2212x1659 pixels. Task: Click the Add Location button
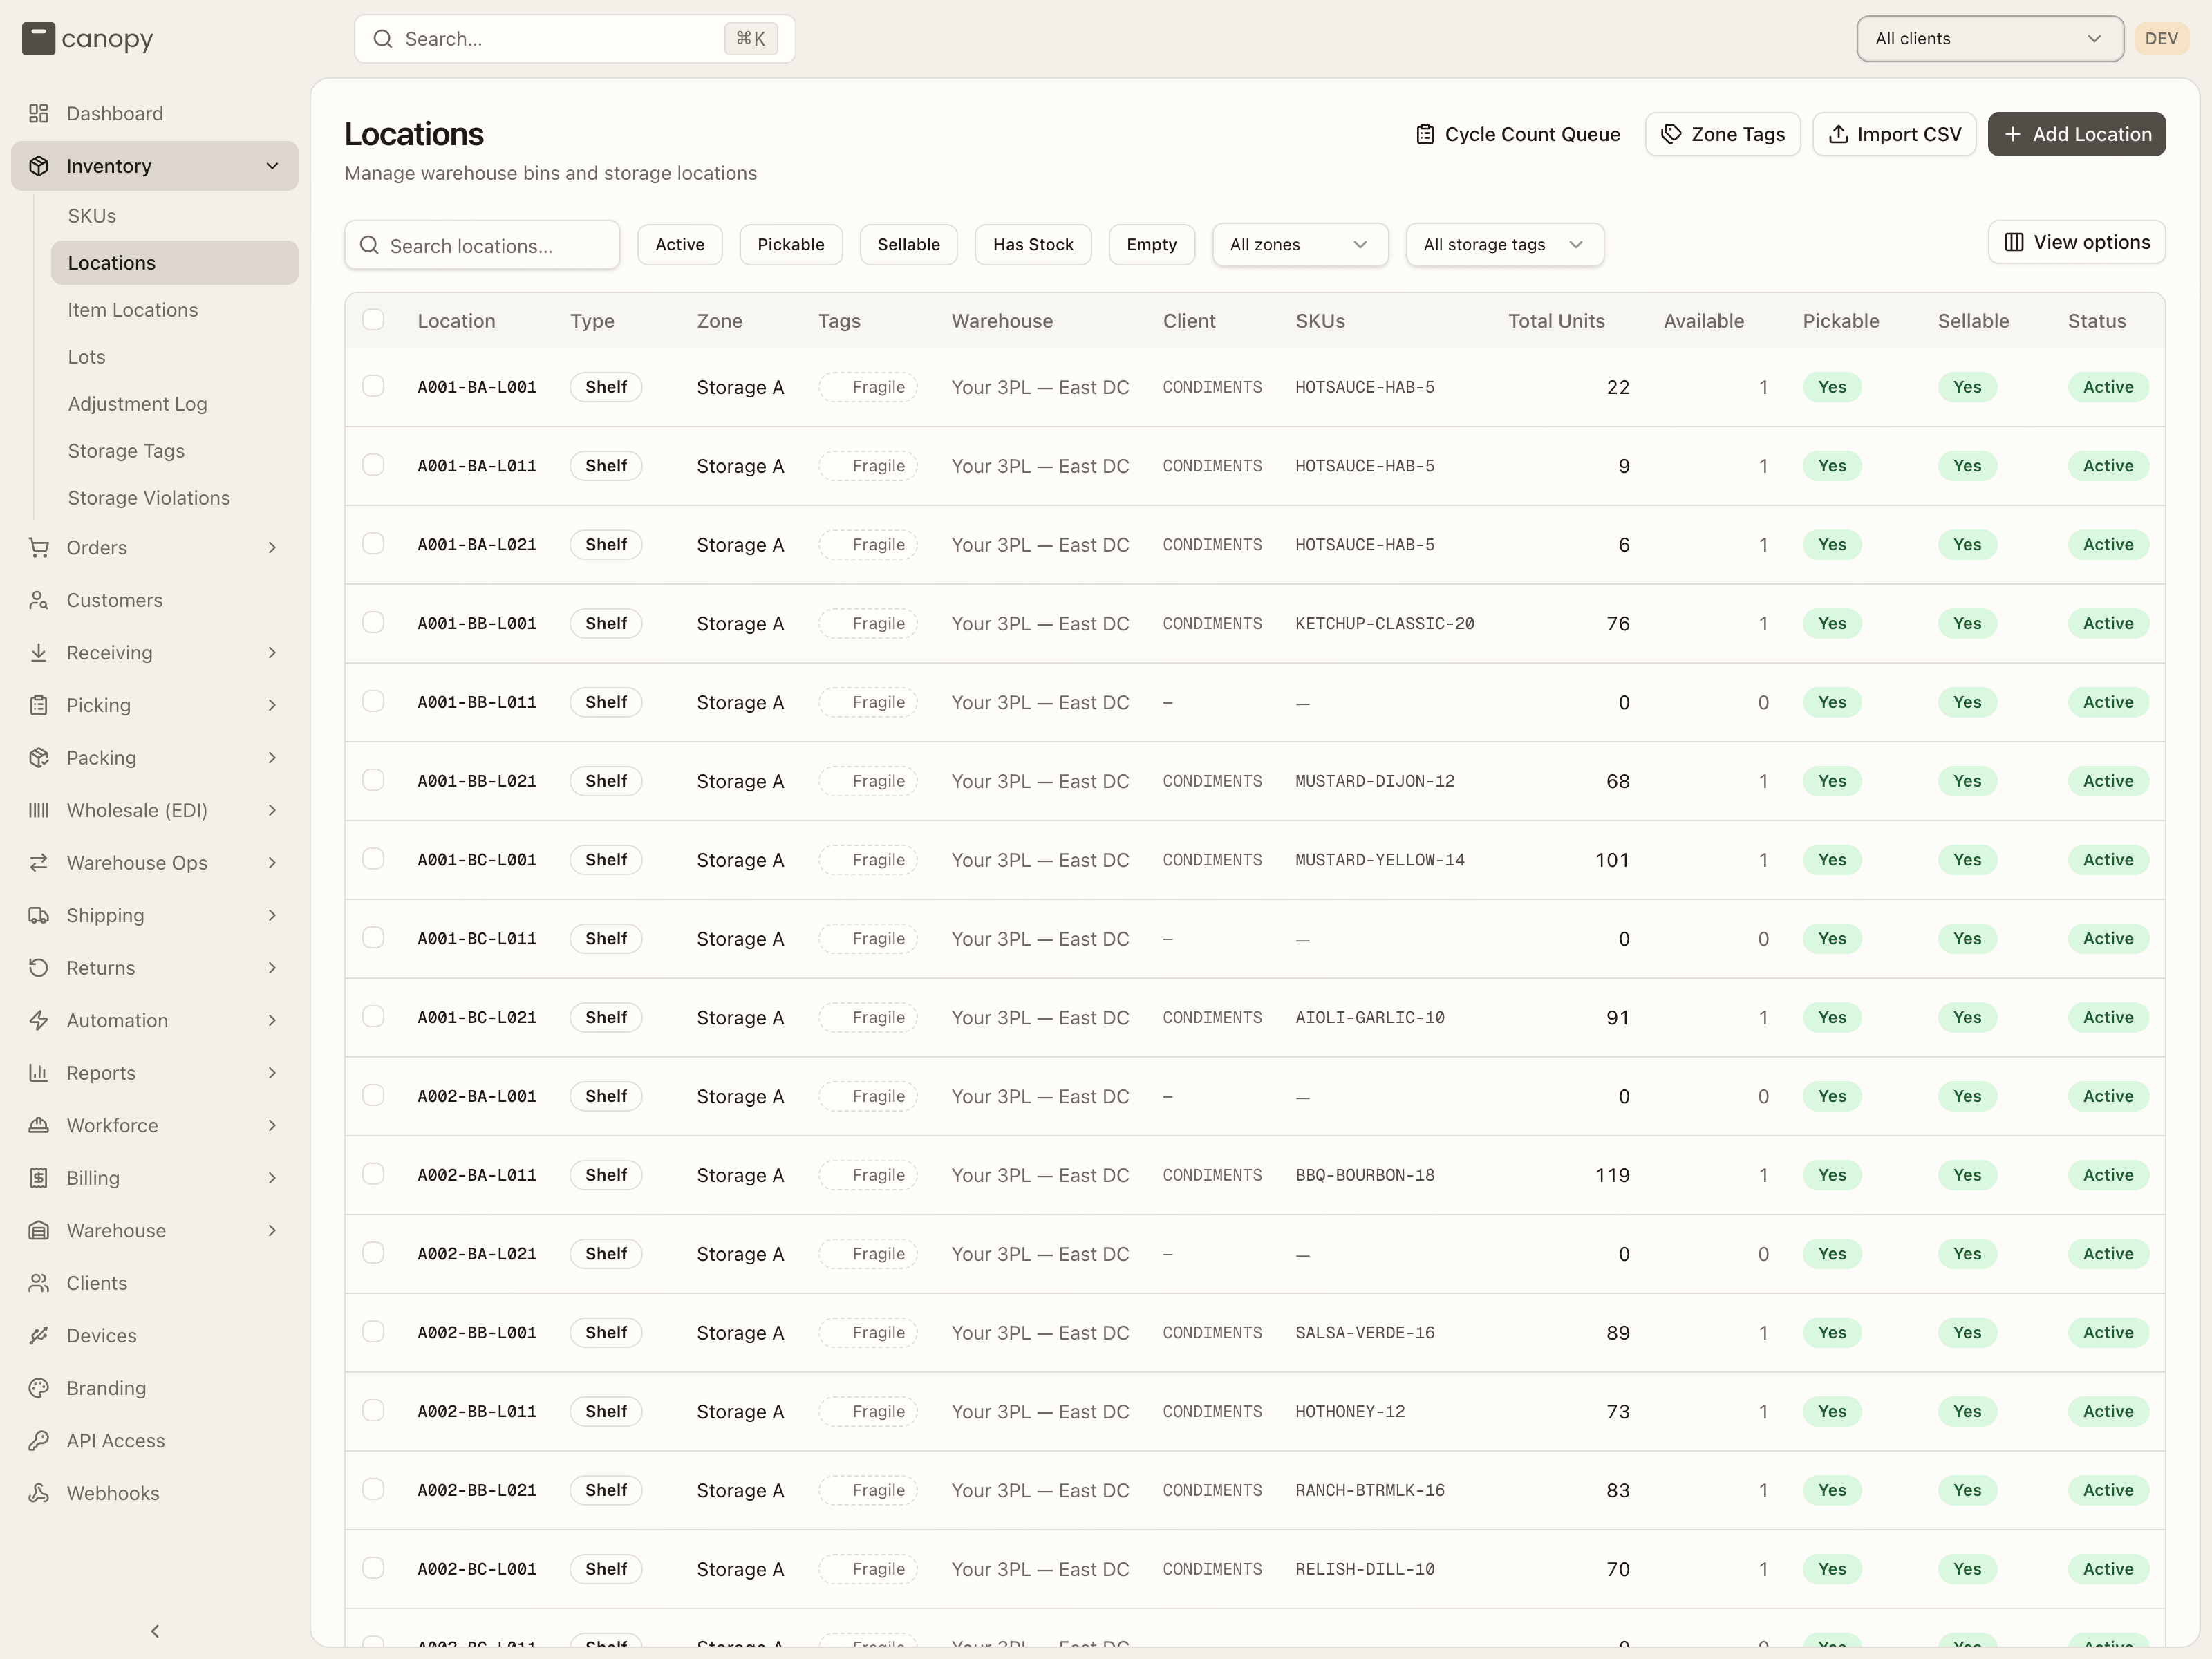tap(2076, 134)
